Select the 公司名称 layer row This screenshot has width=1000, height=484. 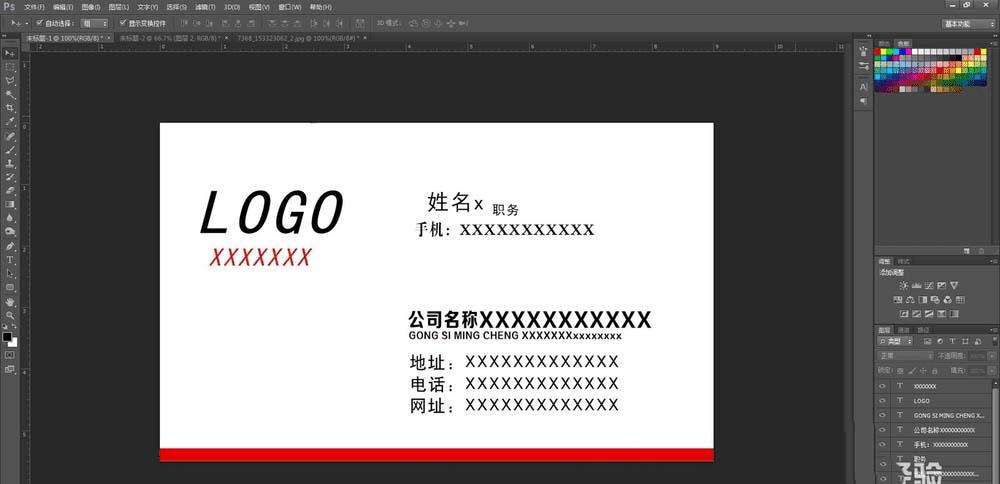point(934,430)
